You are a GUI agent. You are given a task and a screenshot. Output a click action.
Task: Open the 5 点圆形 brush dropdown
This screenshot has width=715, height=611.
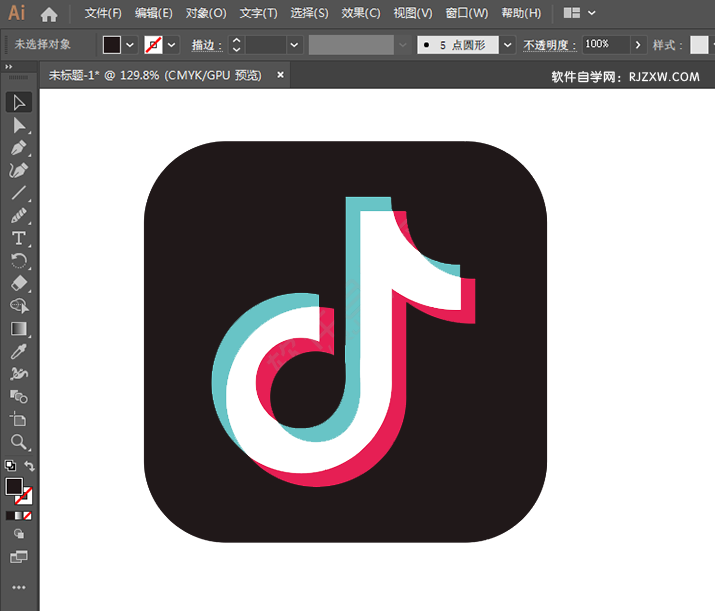click(x=507, y=45)
